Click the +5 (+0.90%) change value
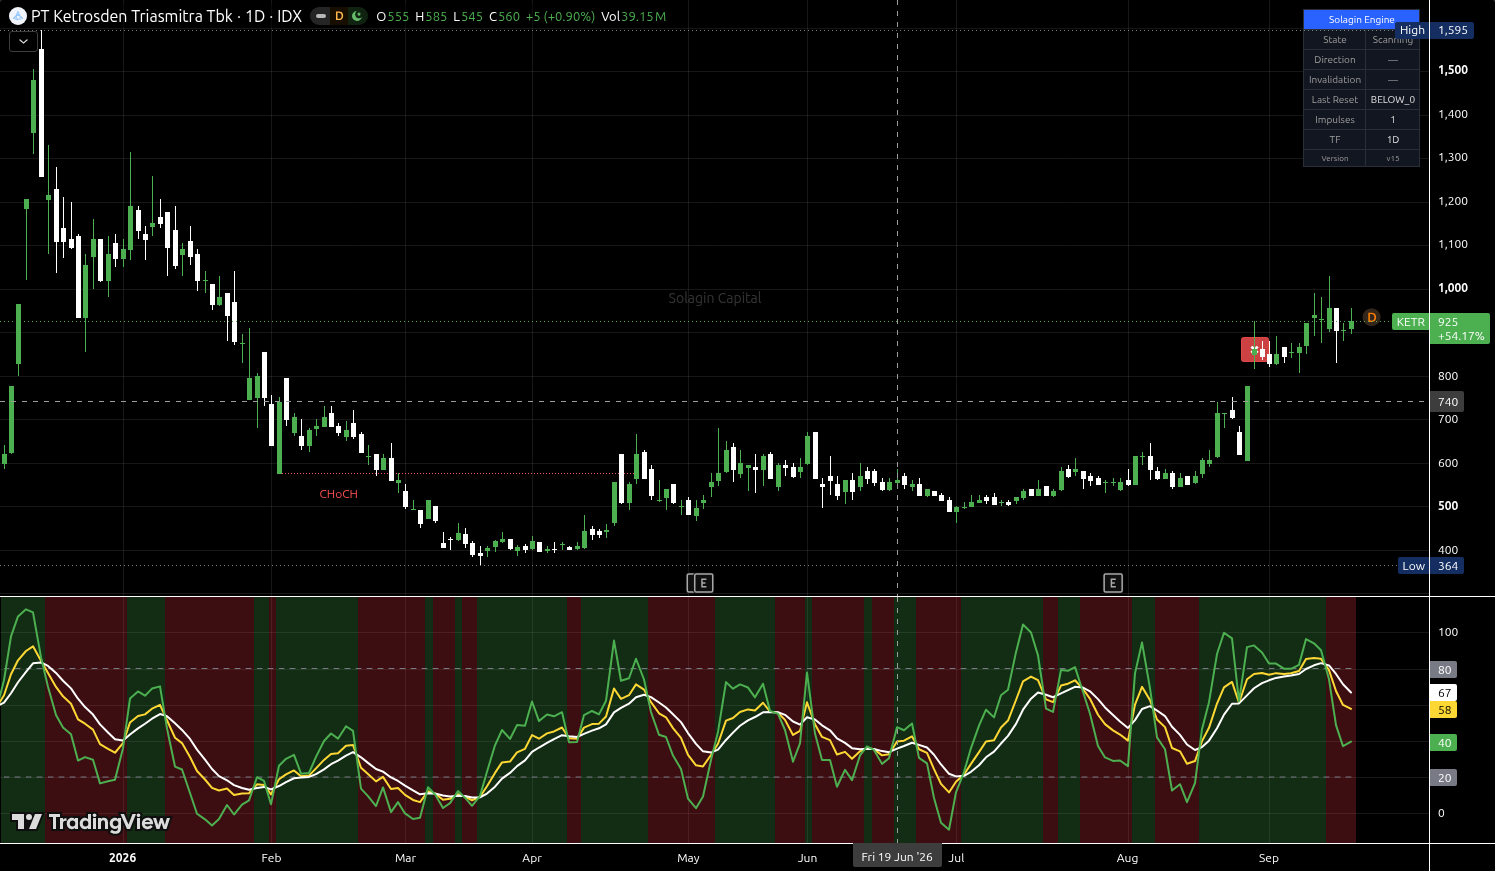Viewport: 1495px width, 871px height. pos(560,16)
